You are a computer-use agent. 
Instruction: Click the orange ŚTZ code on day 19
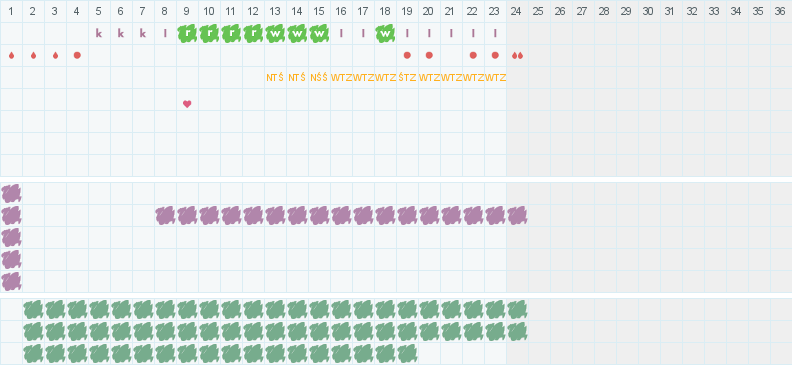[x=407, y=78]
